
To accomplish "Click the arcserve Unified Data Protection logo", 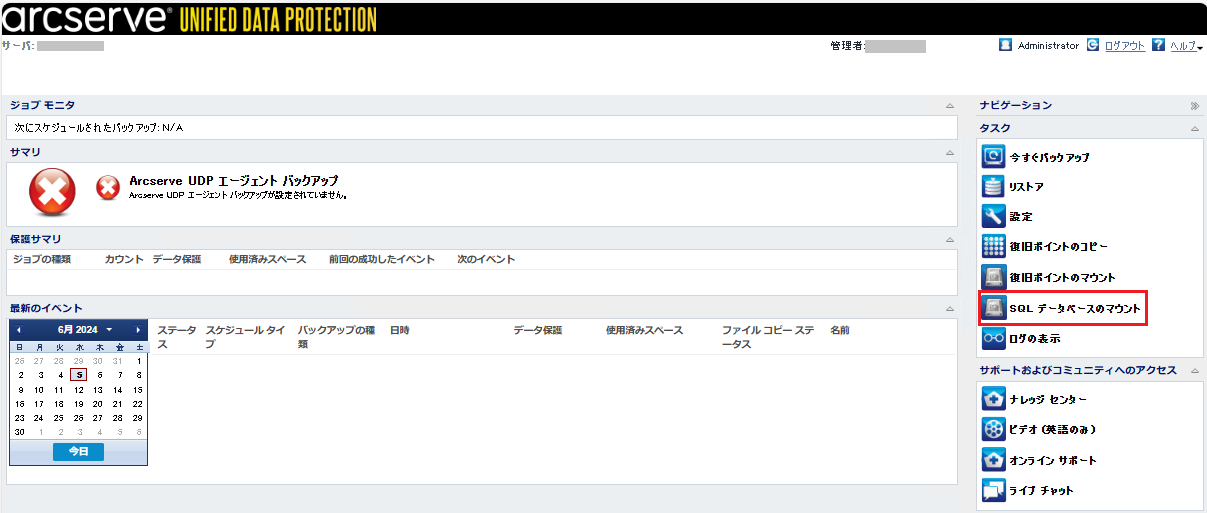I will click(191, 18).
